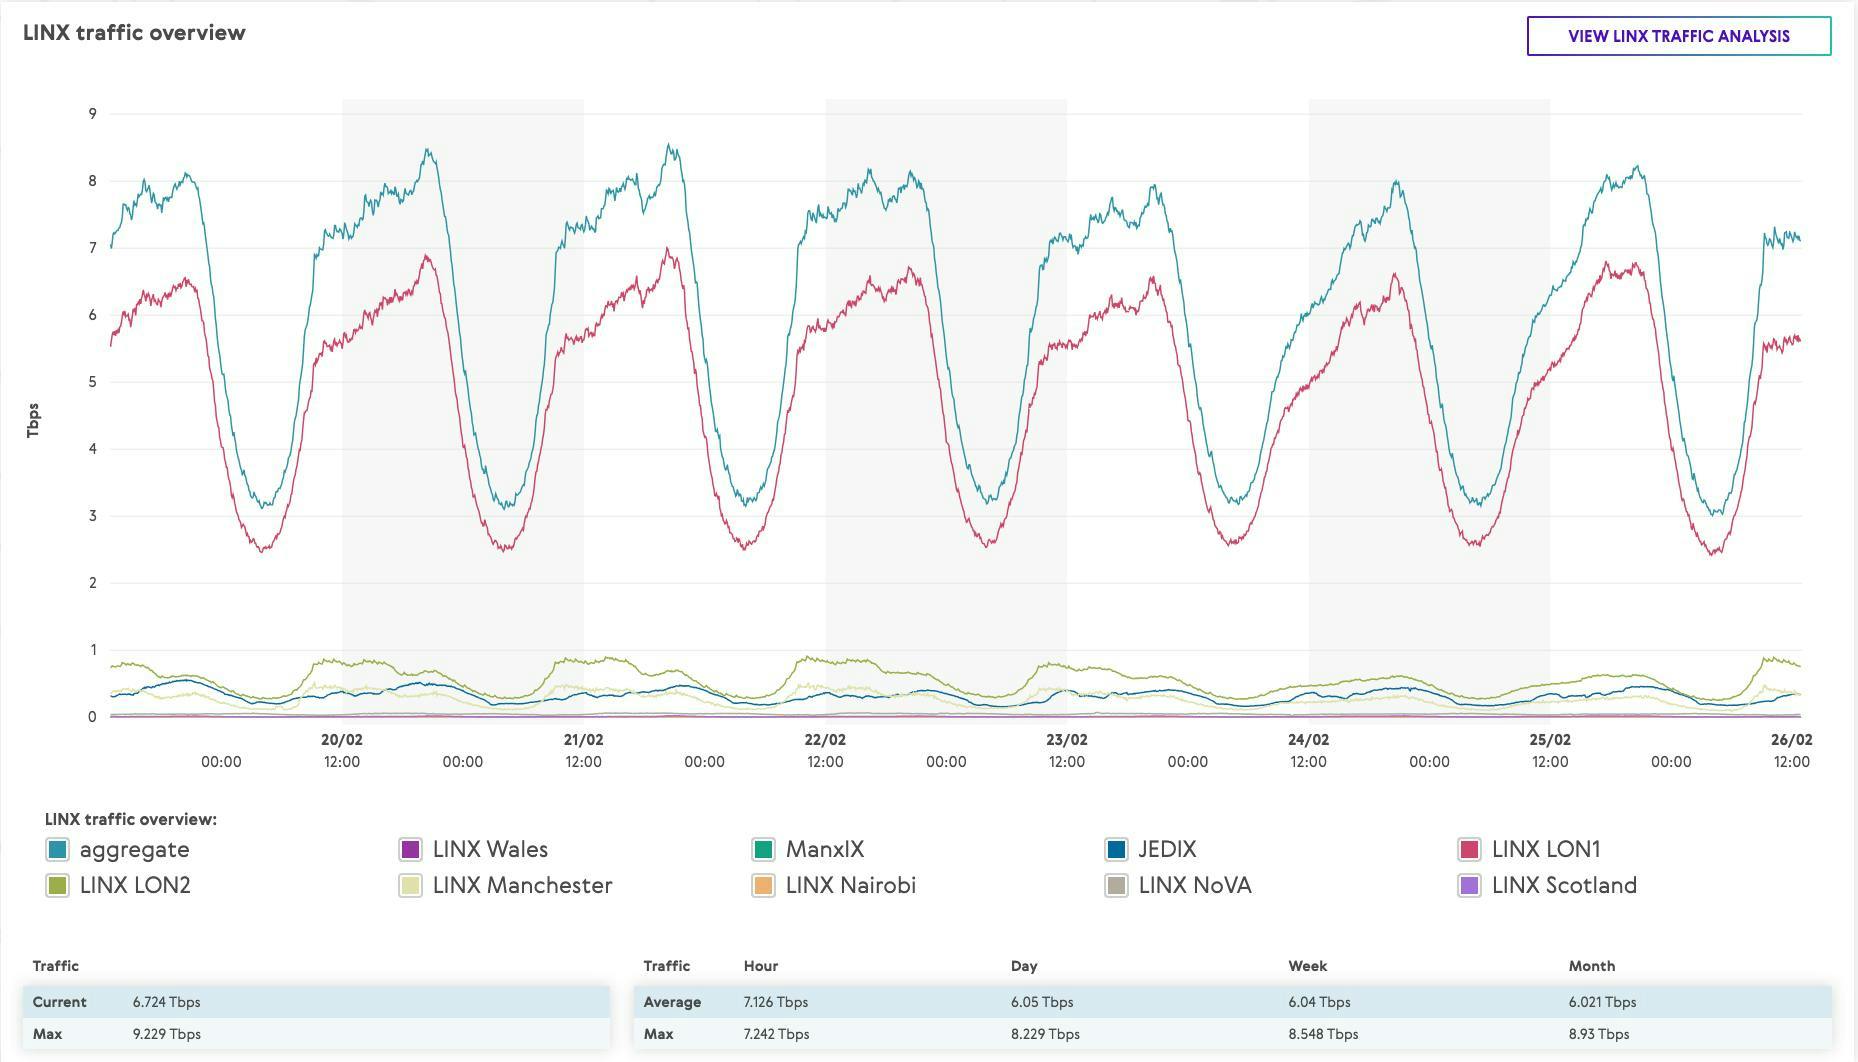Click the 20/02 date axis label

tap(342, 740)
